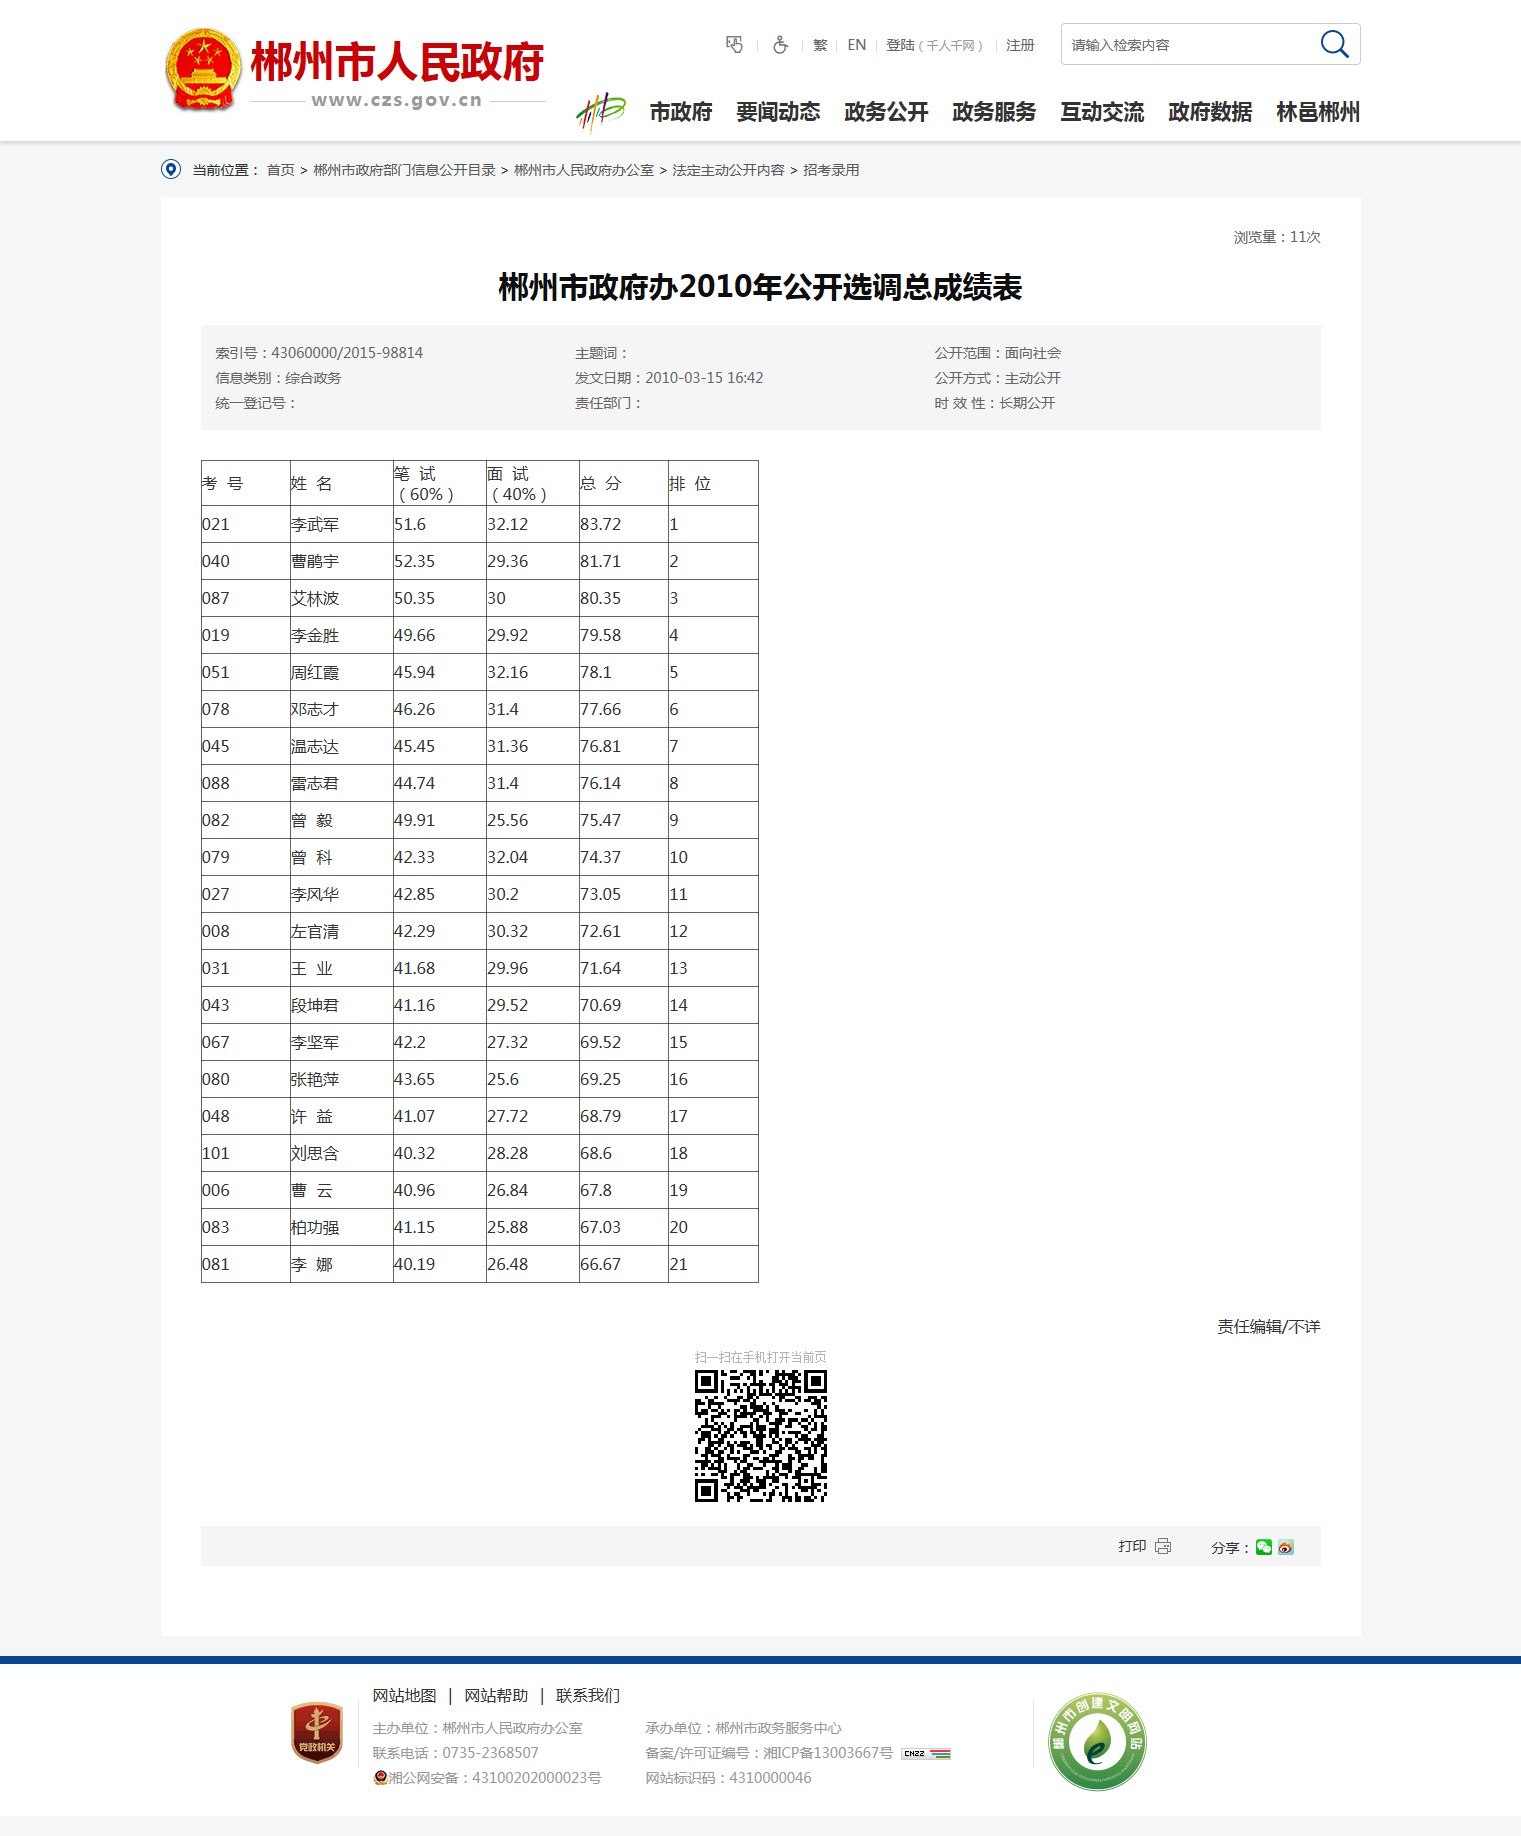1521x1836 pixels.
Task: Click the police shield icon by 湘公网安备
Action: tap(380, 1777)
